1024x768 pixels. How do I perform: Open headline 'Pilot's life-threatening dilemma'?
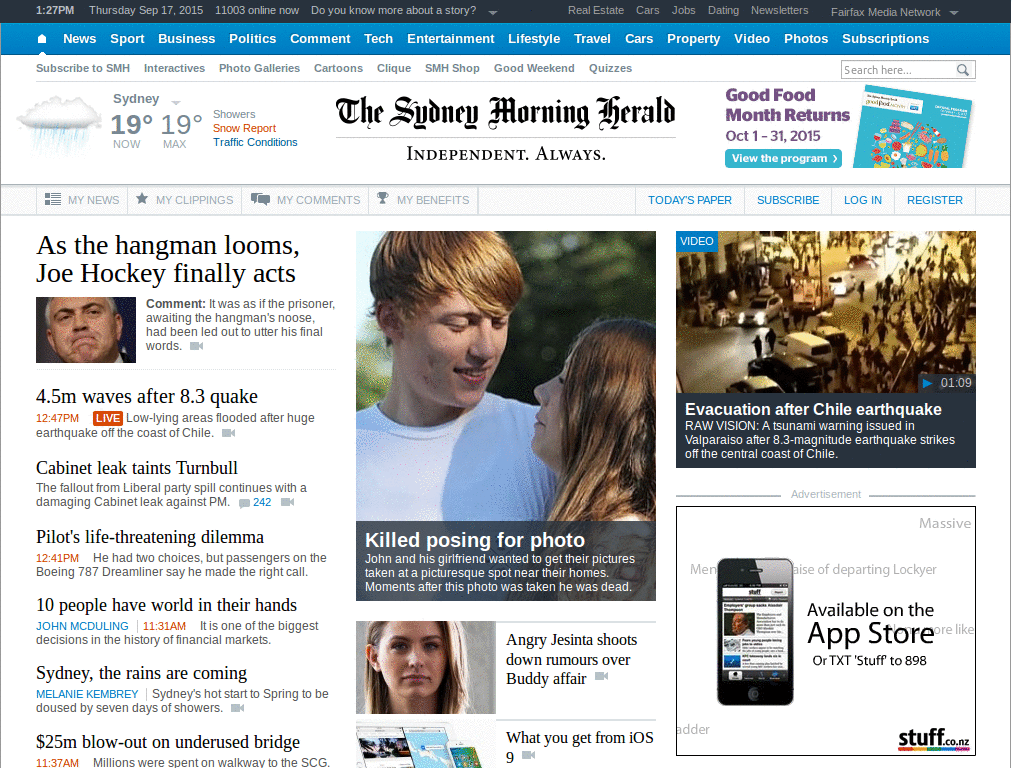click(150, 537)
